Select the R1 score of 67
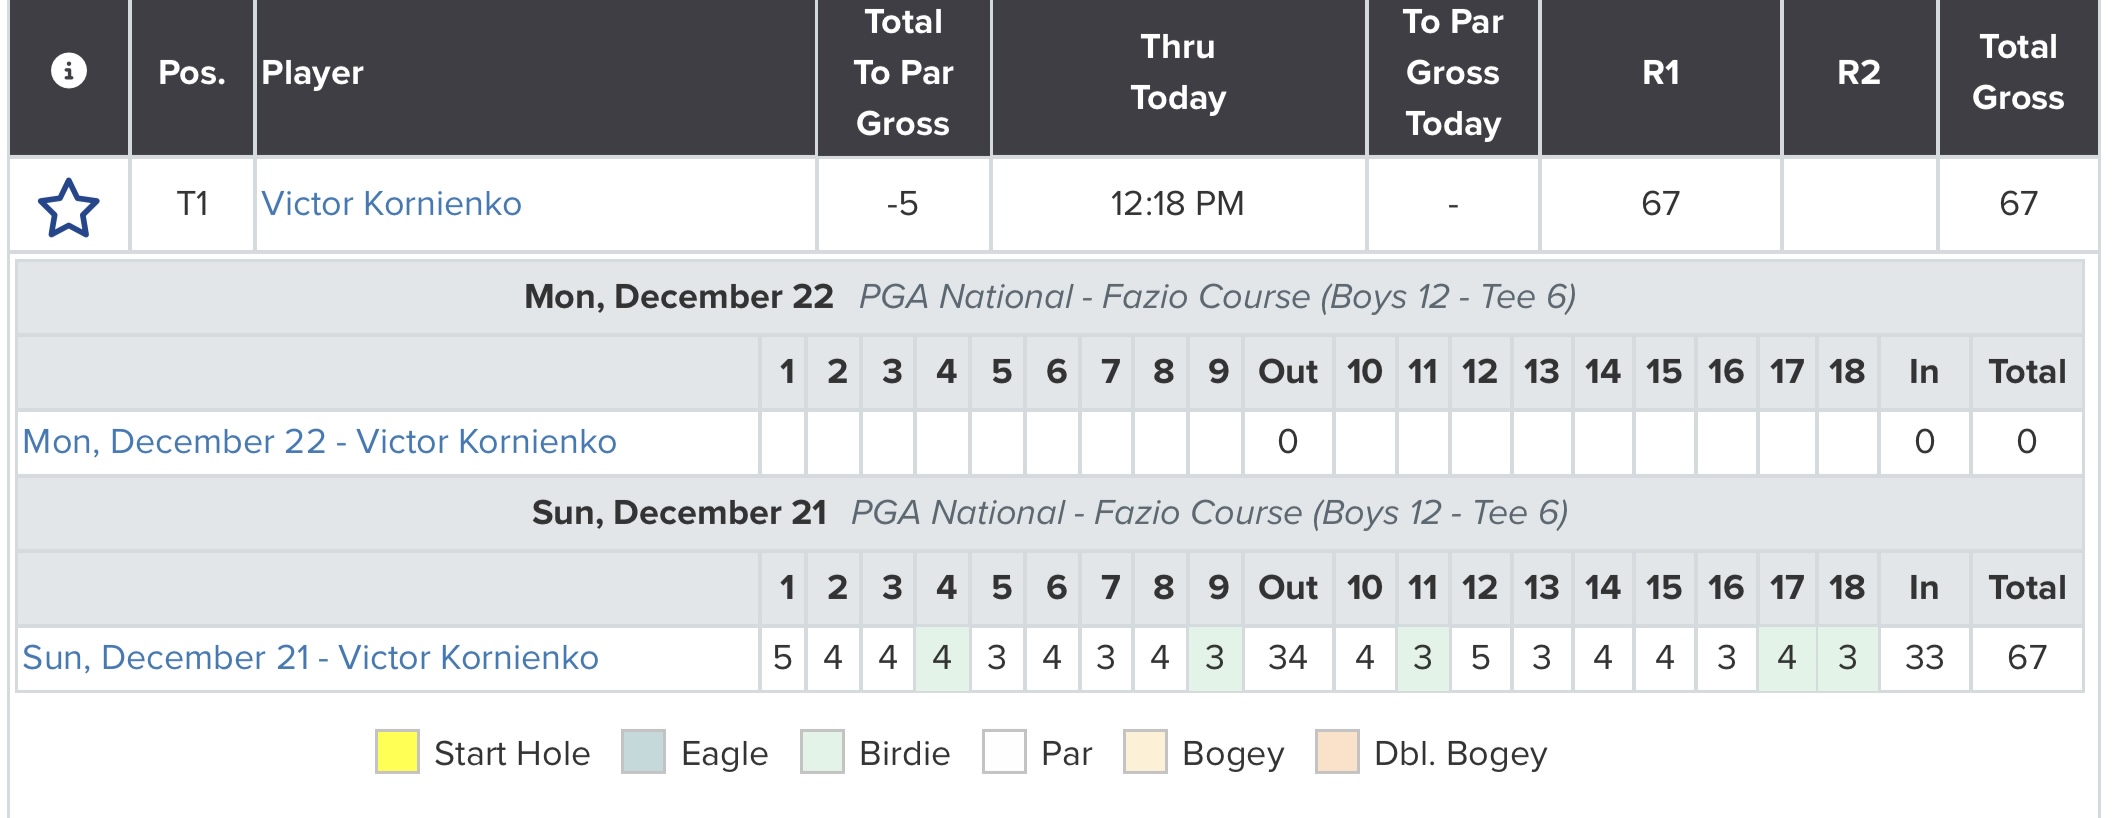 [1660, 204]
